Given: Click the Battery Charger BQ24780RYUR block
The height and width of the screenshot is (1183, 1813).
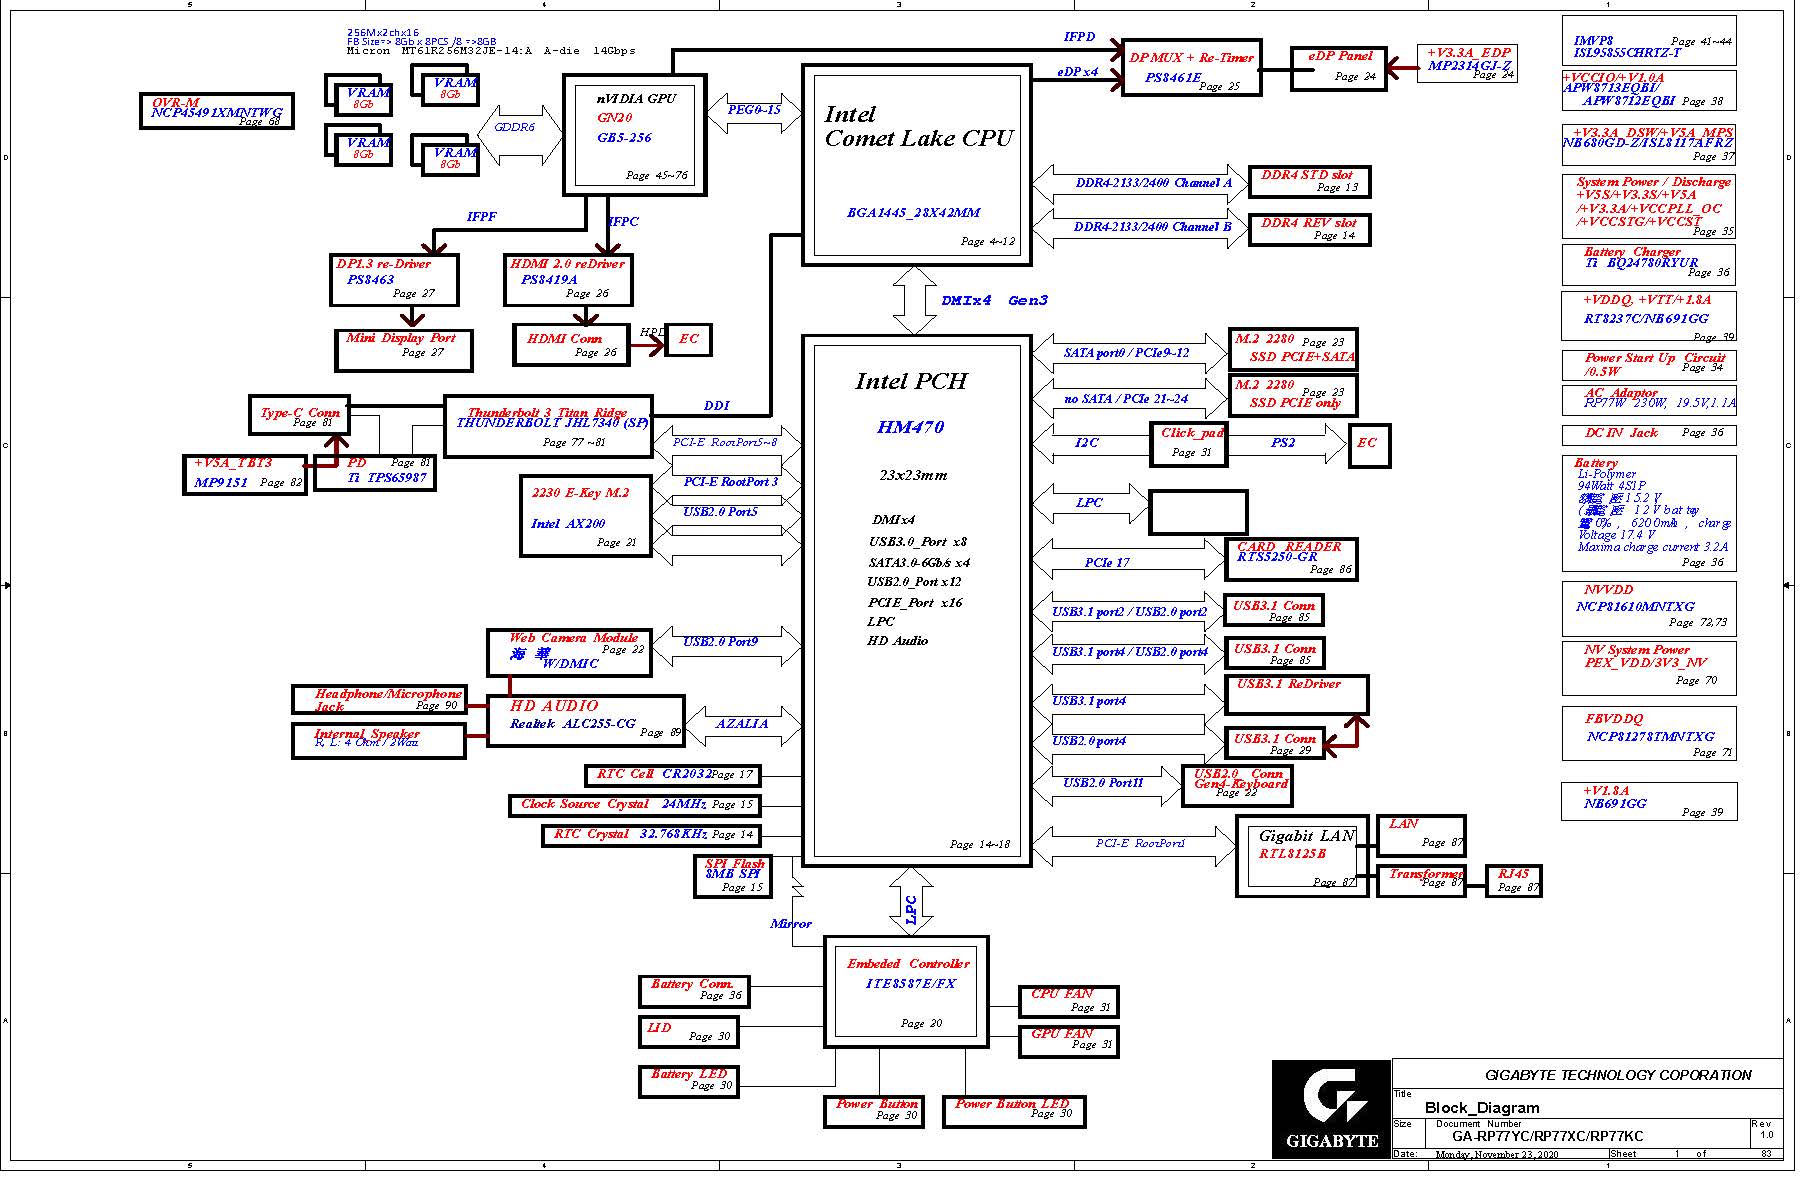Looking at the screenshot, I should tap(1649, 265).
